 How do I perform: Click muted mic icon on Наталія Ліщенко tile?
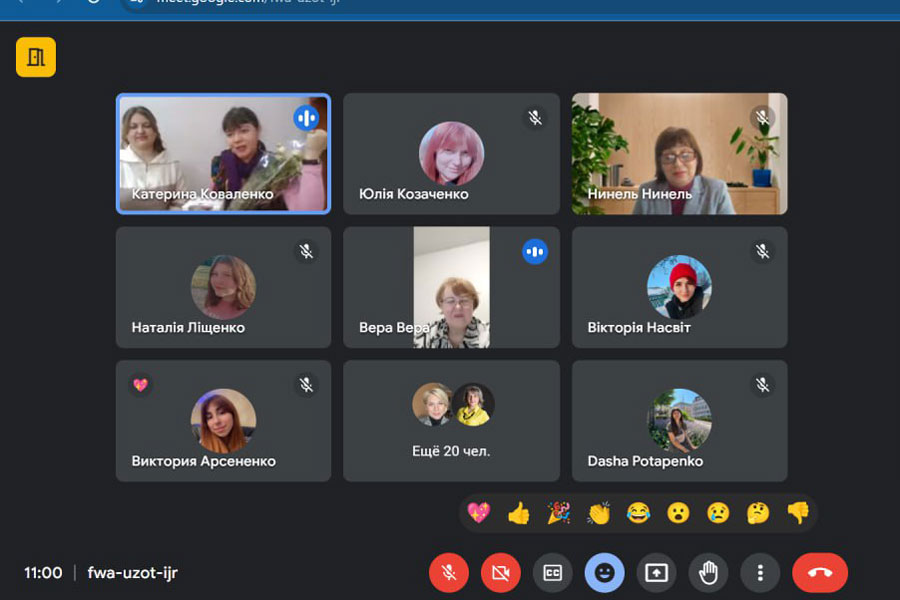click(x=306, y=251)
